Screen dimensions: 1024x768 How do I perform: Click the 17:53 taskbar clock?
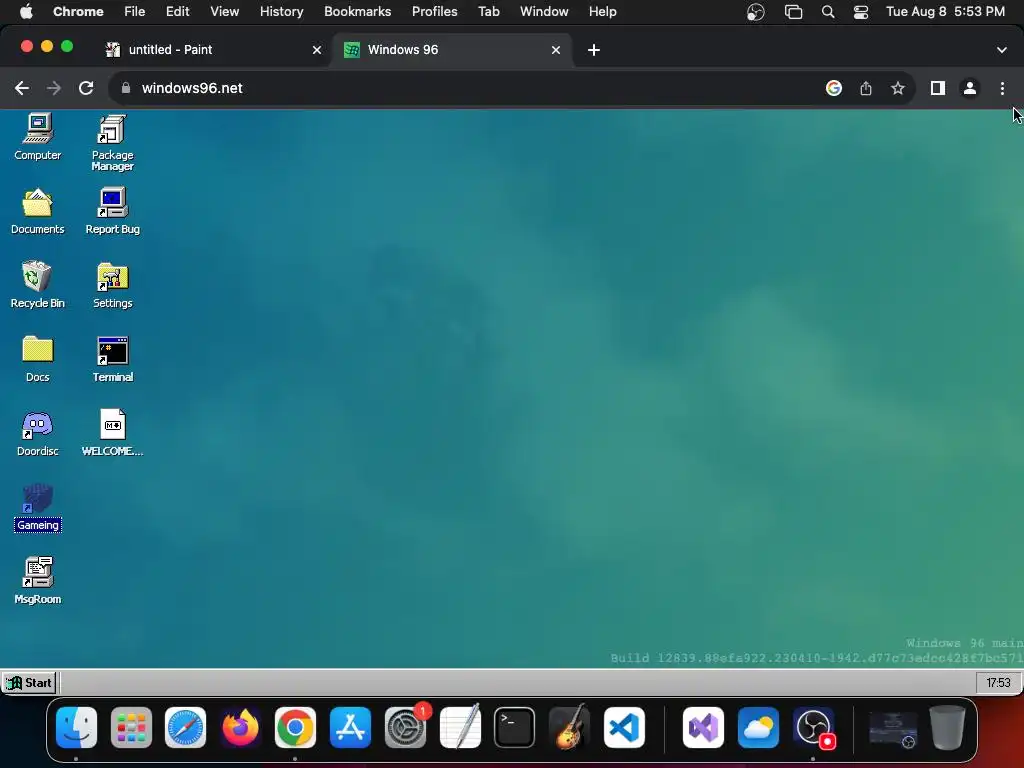click(x=998, y=682)
